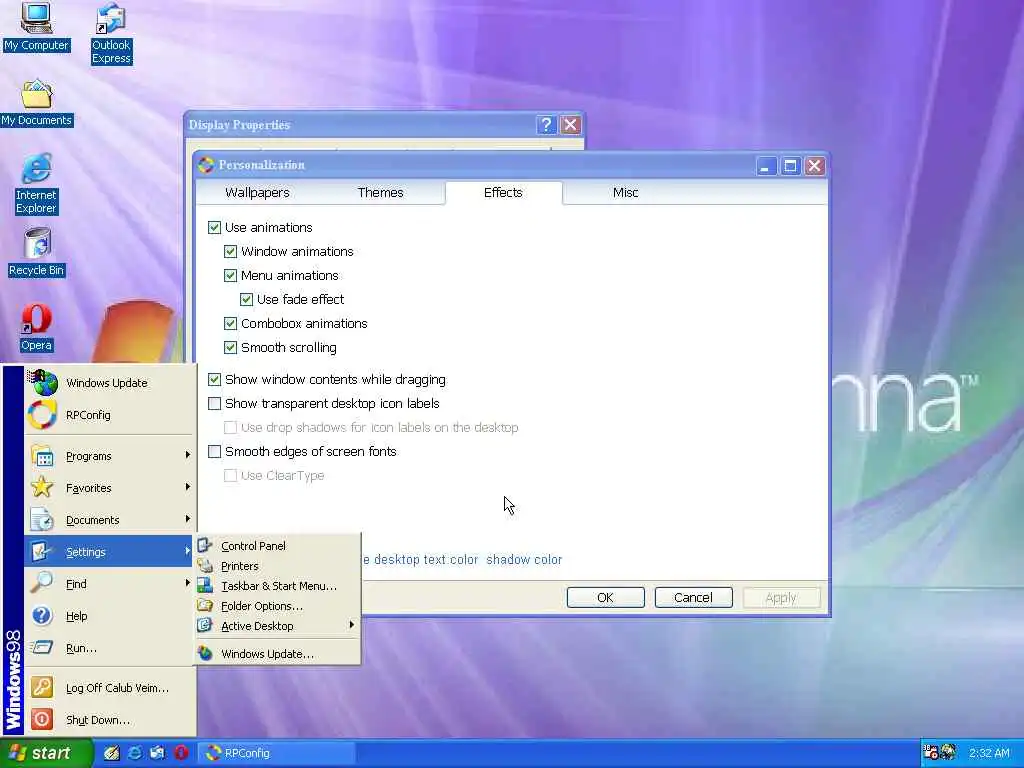Screen dimensions: 1024x768
Task: Open Taskbar & Start Menu settings
Action: pyautogui.click(x=278, y=586)
